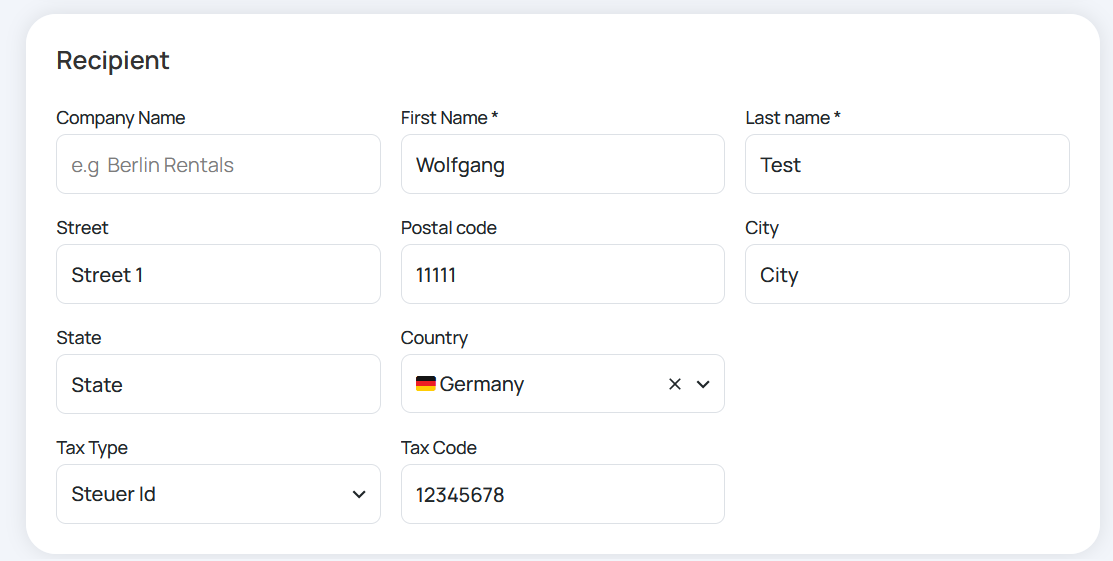Click the "Country" field label

pos(434,338)
